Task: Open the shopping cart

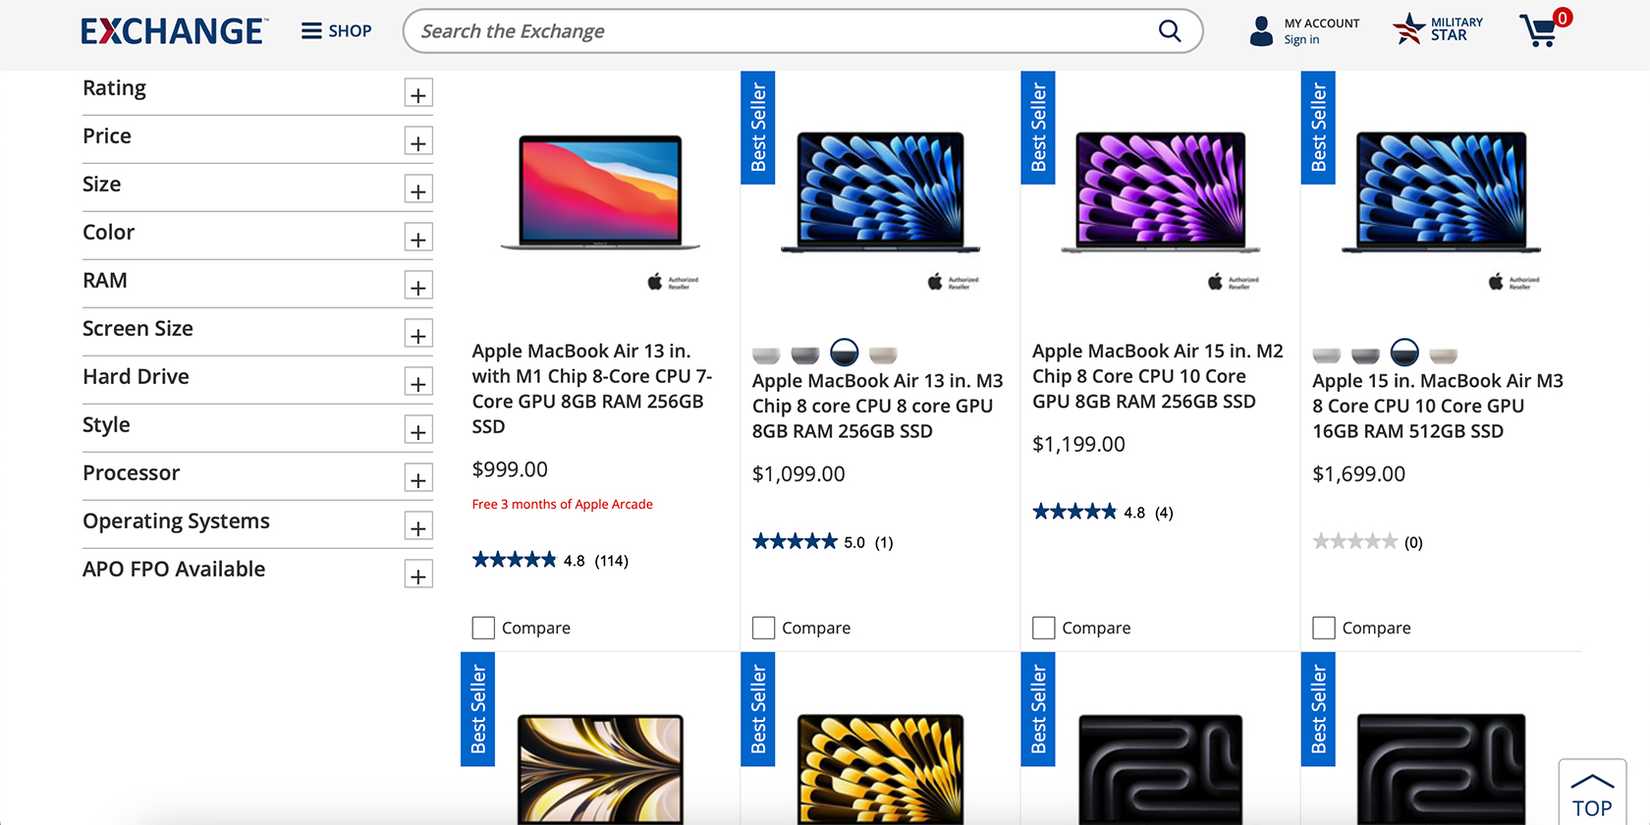Action: [x=1544, y=29]
